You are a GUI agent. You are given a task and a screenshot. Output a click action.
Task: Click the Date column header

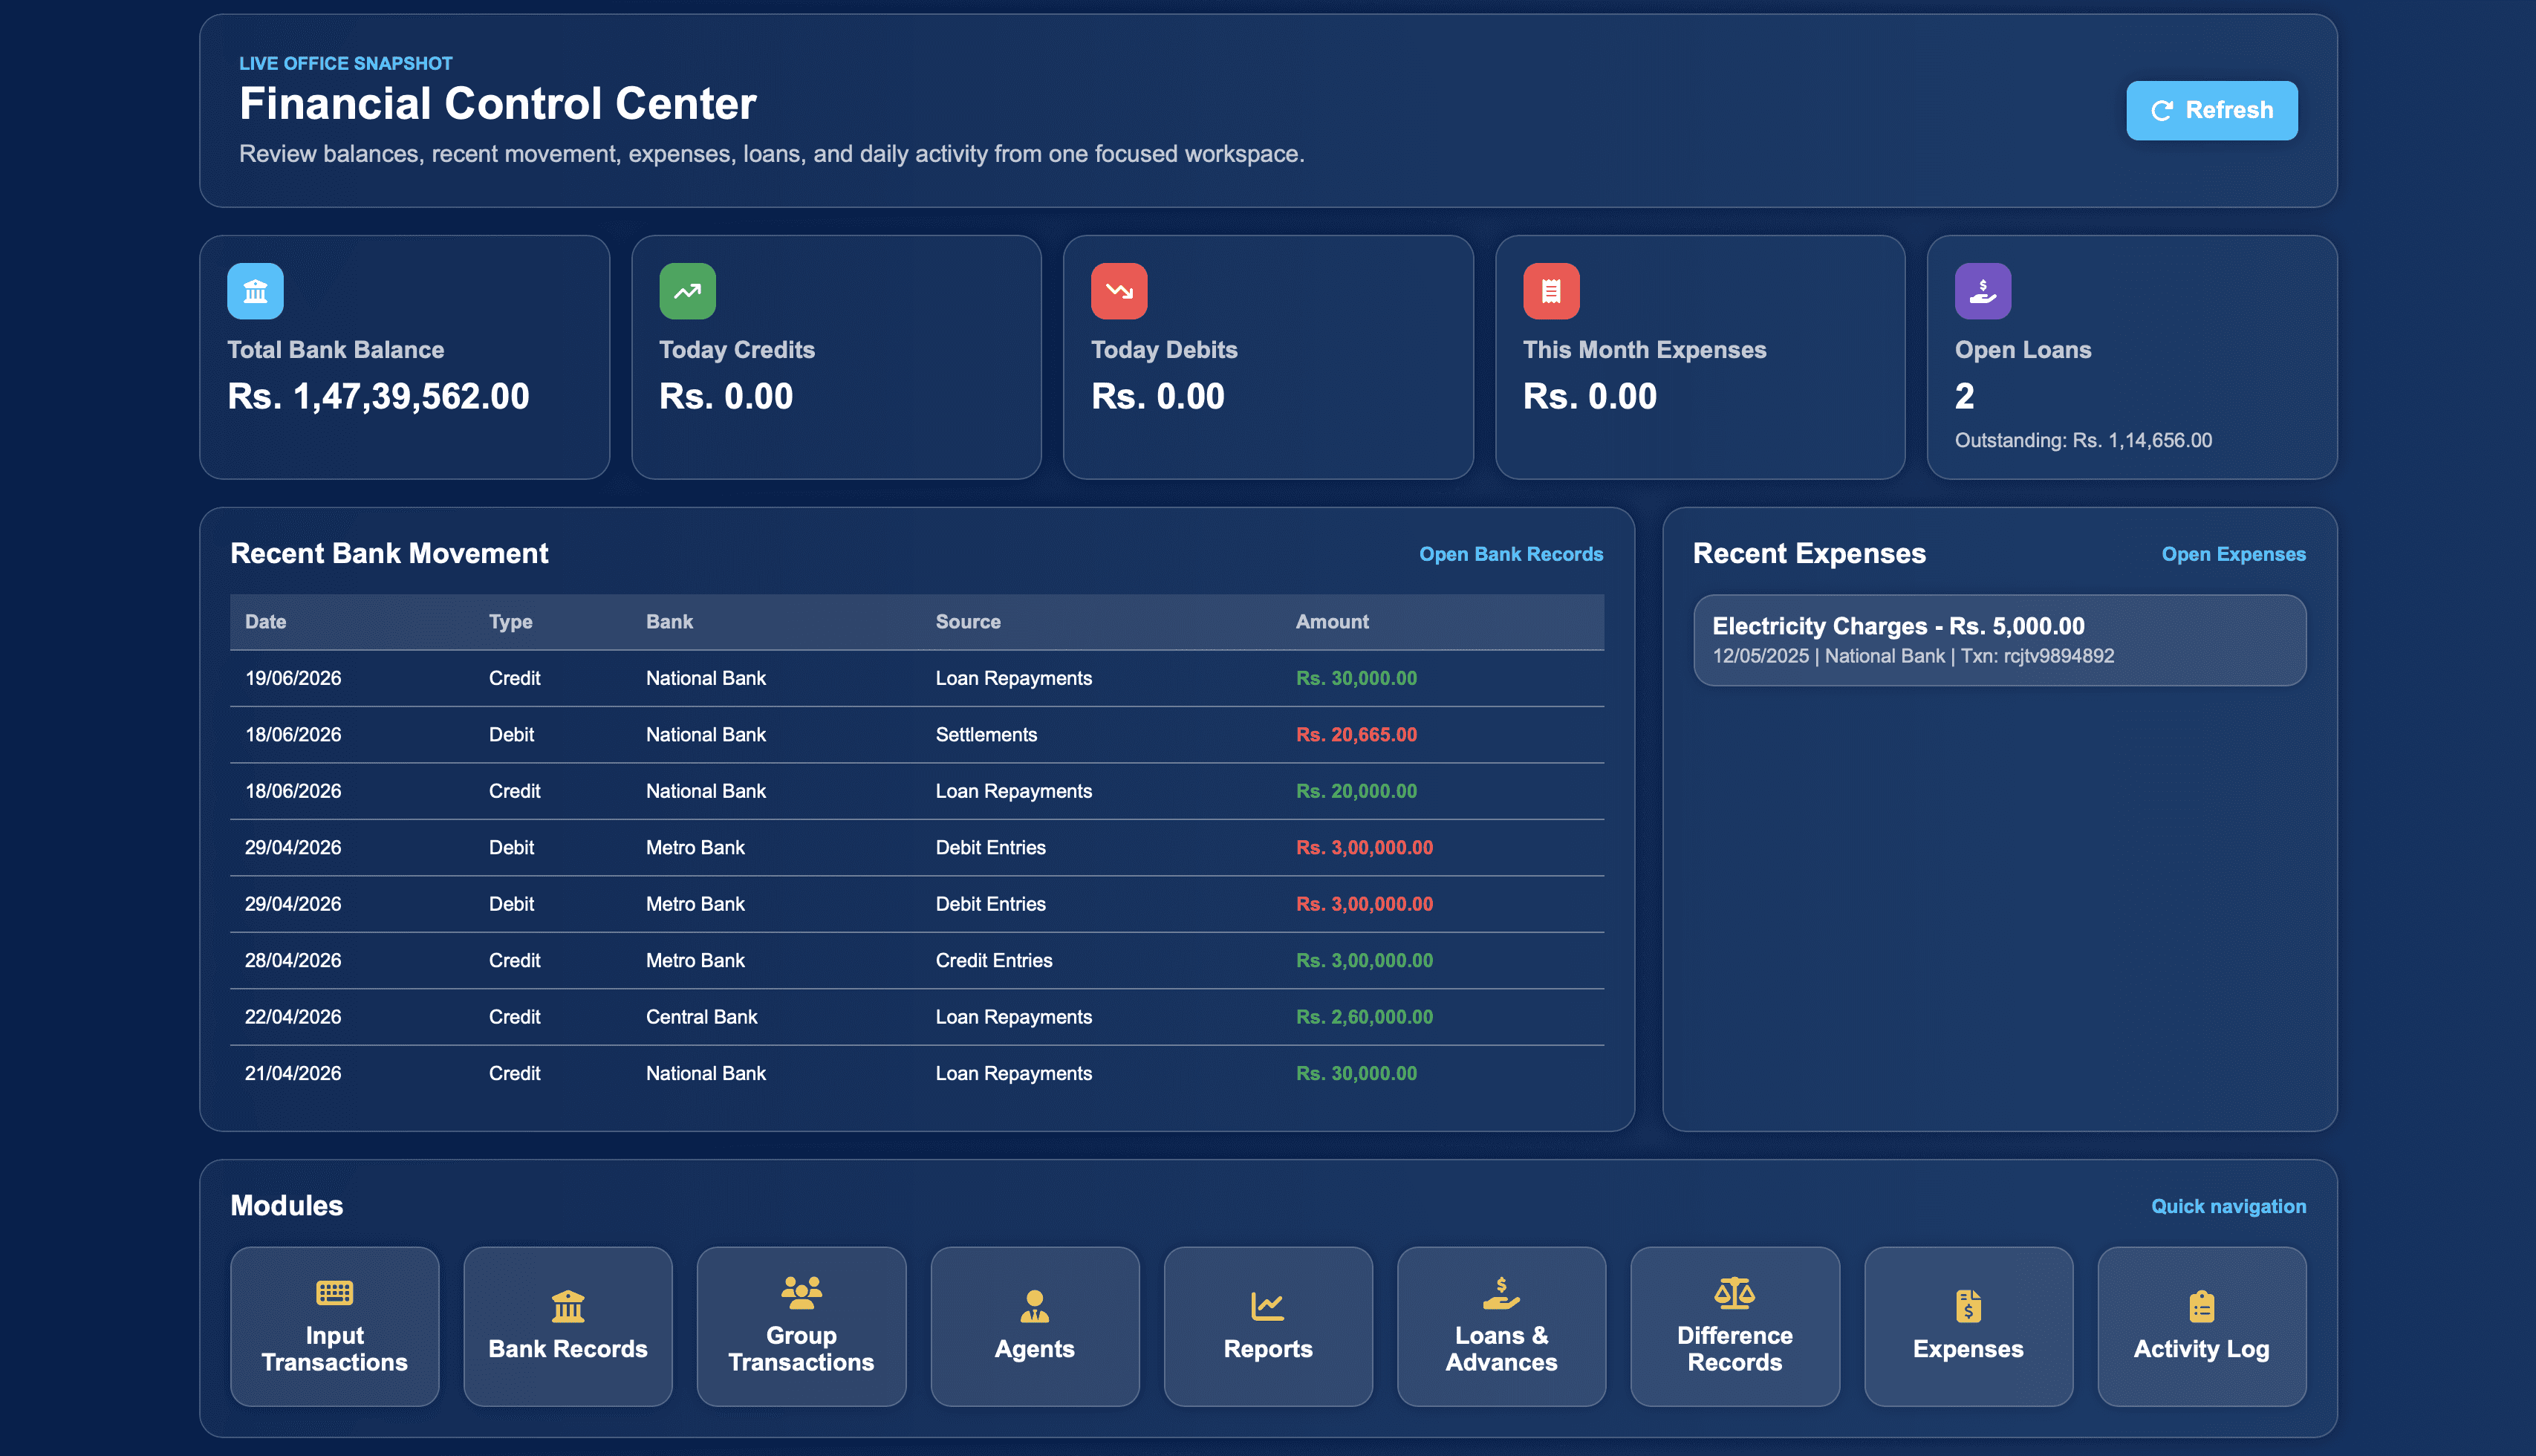(265, 622)
